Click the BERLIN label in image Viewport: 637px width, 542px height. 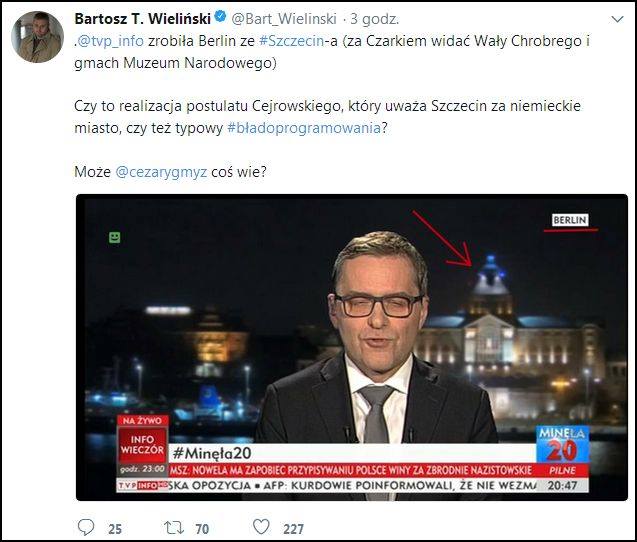[x=570, y=220]
